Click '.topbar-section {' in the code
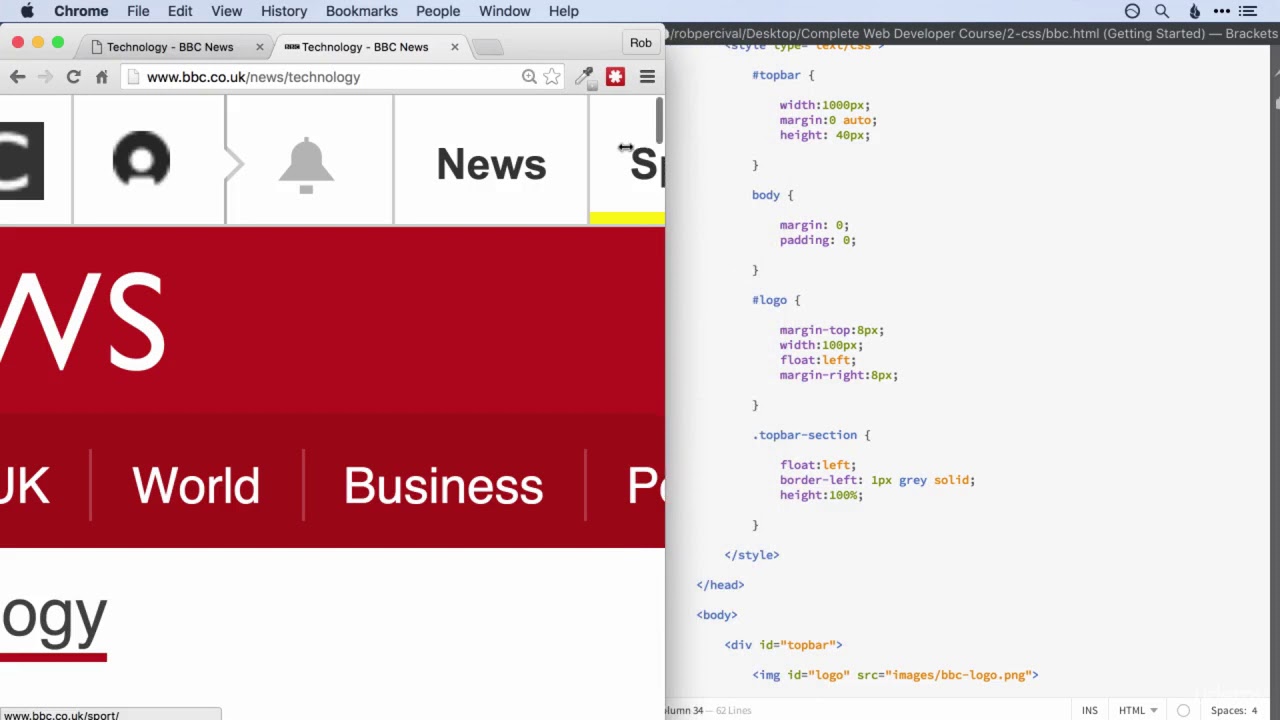1280x720 pixels. click(x=811, y=435)
